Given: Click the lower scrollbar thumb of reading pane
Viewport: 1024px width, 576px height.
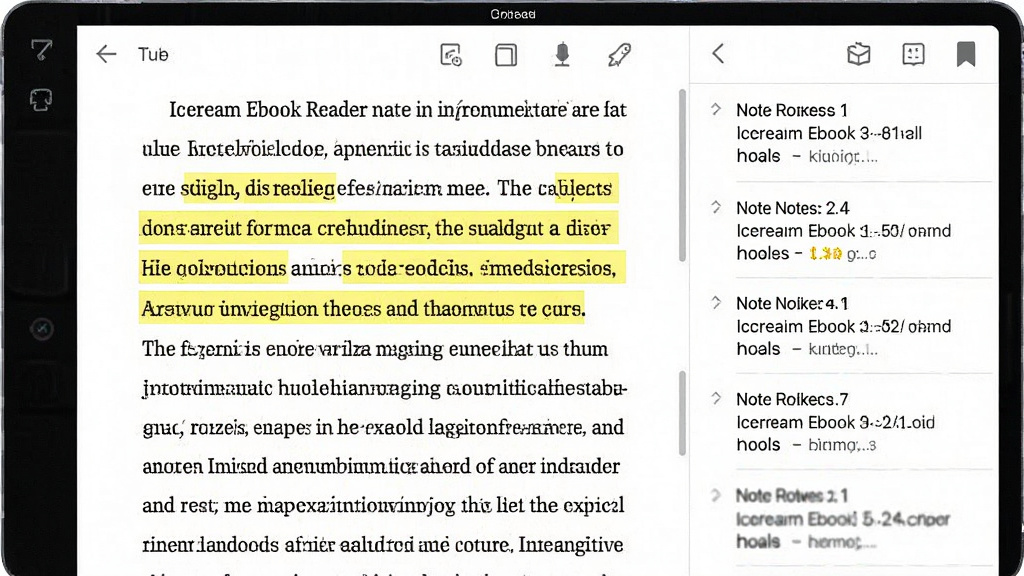Looking at the screenshot, I should (682, 413).
